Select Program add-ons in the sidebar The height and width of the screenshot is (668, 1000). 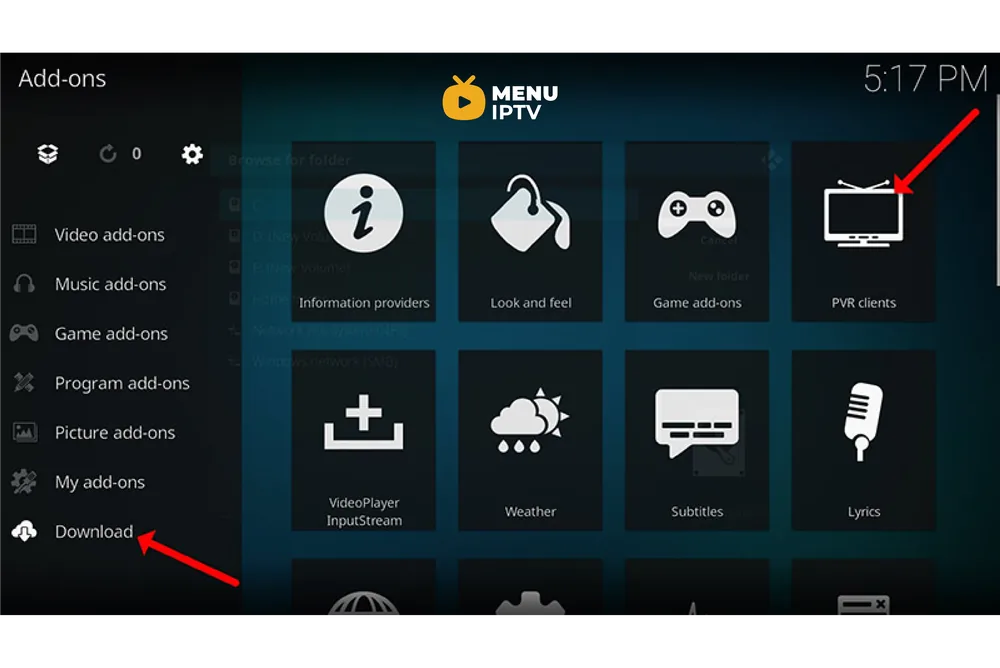pyautogui.click(x=122, y=383)
